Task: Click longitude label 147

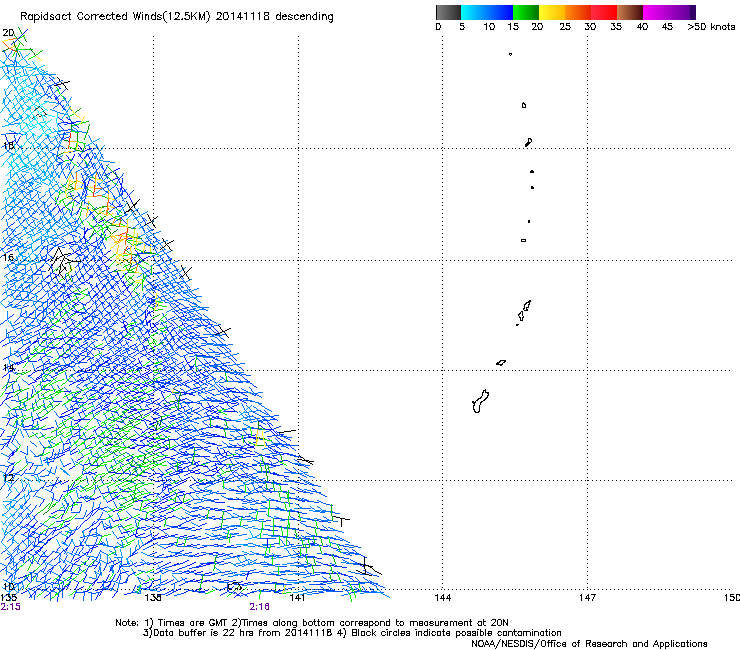Action: [587, 598]
